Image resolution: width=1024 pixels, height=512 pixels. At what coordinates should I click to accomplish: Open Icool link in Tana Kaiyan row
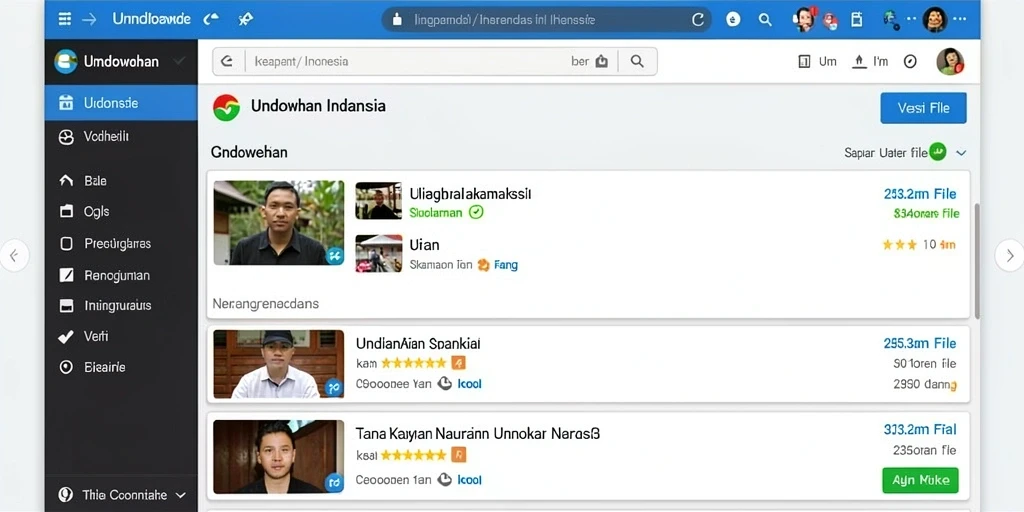click(470, 480)
